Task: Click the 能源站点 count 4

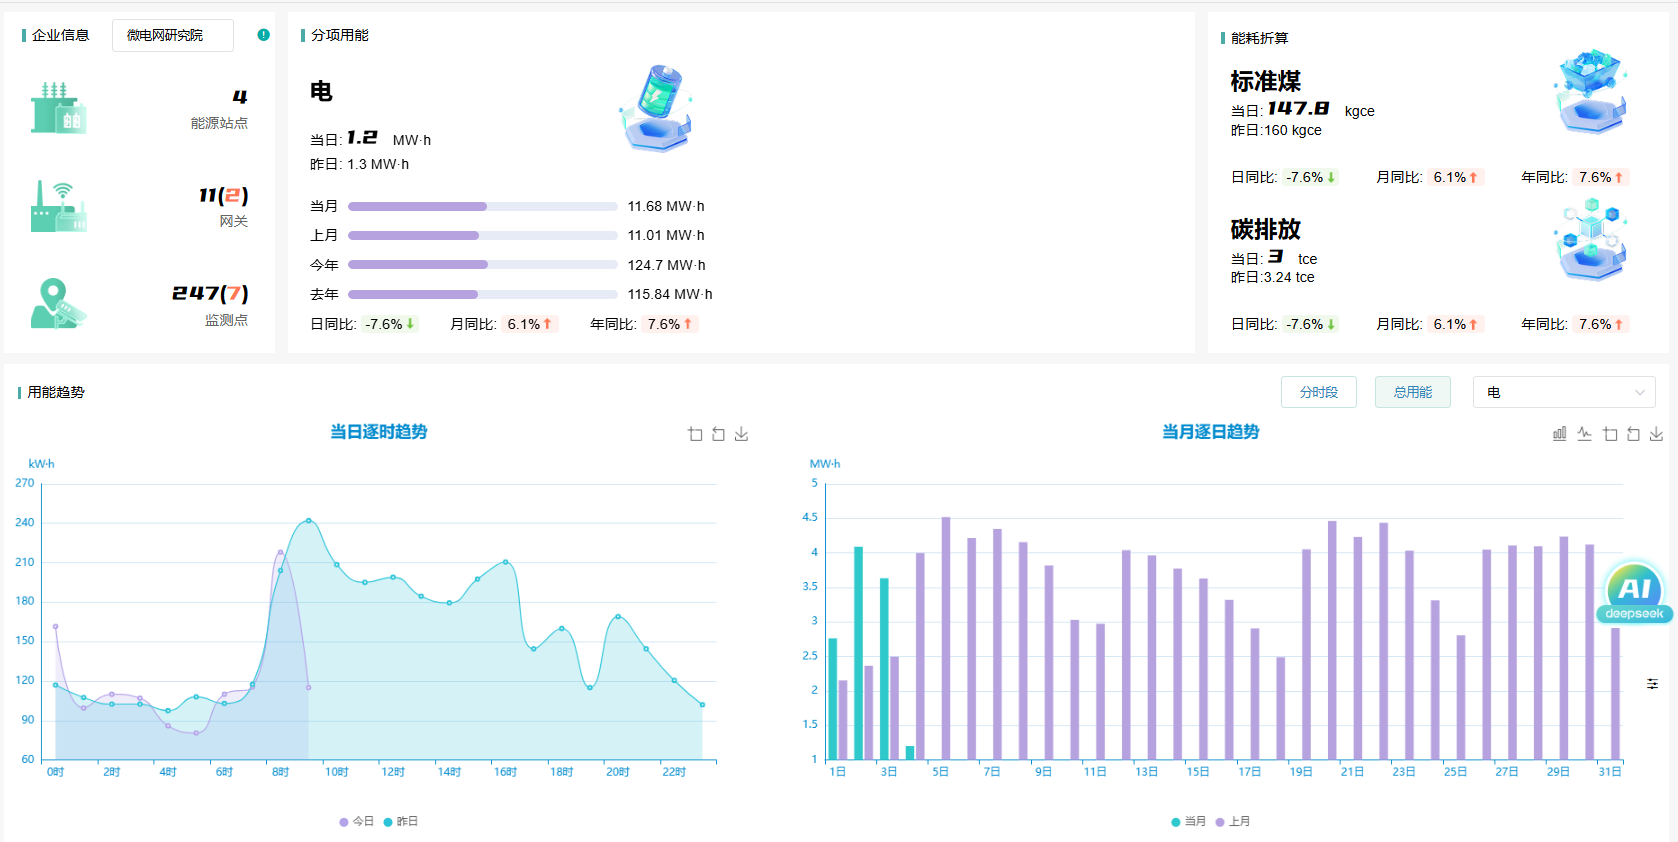Action: click(x=240, y=97)
